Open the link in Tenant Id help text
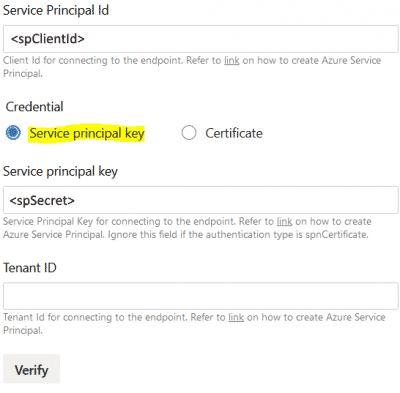The image size is (400, 393). pyautogui.click(x=236, y=317)
